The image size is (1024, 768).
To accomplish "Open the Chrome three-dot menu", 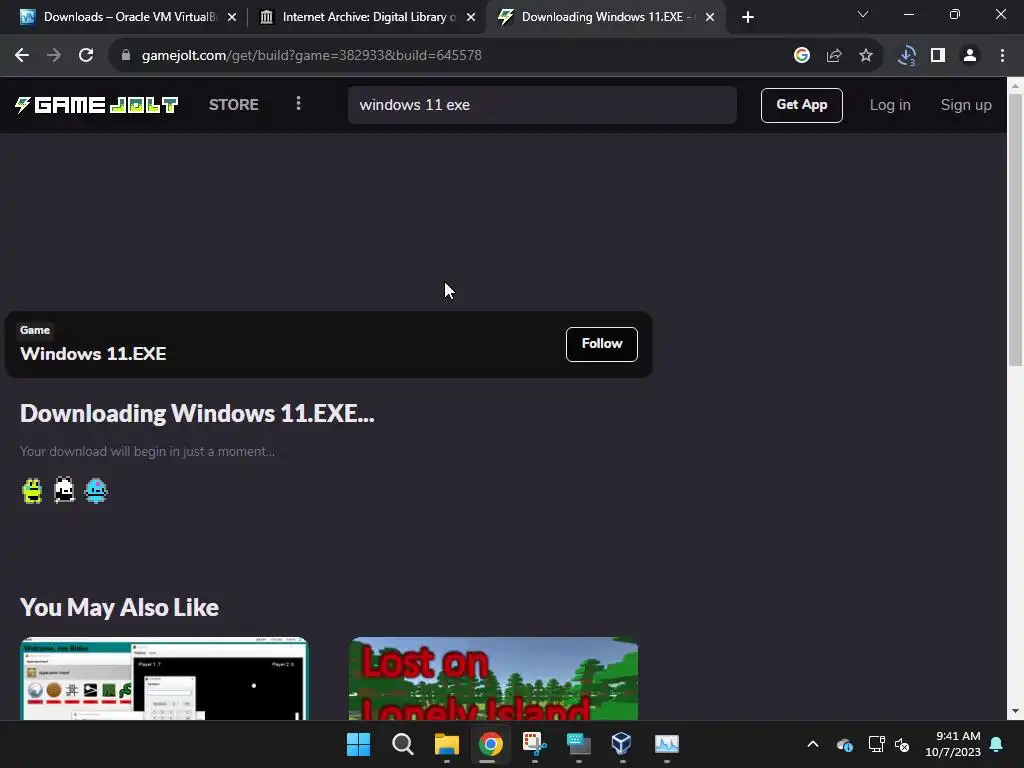I will [1002, 56].
